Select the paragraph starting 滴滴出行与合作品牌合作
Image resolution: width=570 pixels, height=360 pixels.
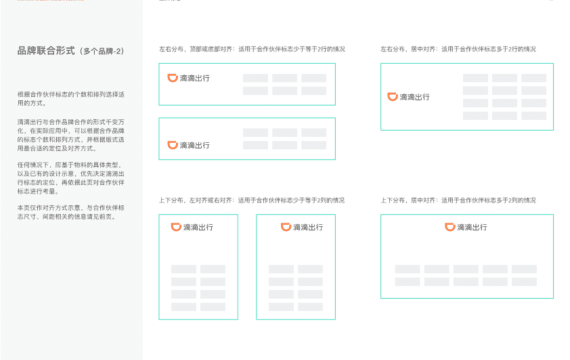(71, 135)
